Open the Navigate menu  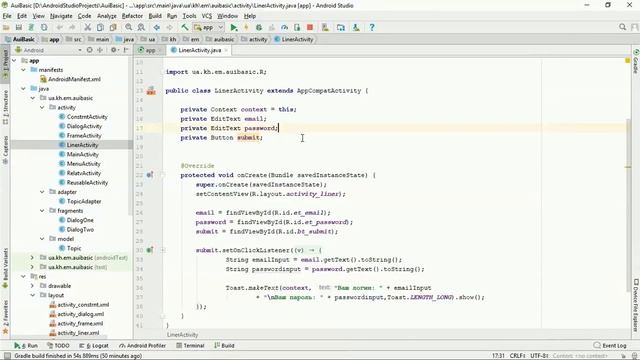pyautogui.click(x=61, y=16)
